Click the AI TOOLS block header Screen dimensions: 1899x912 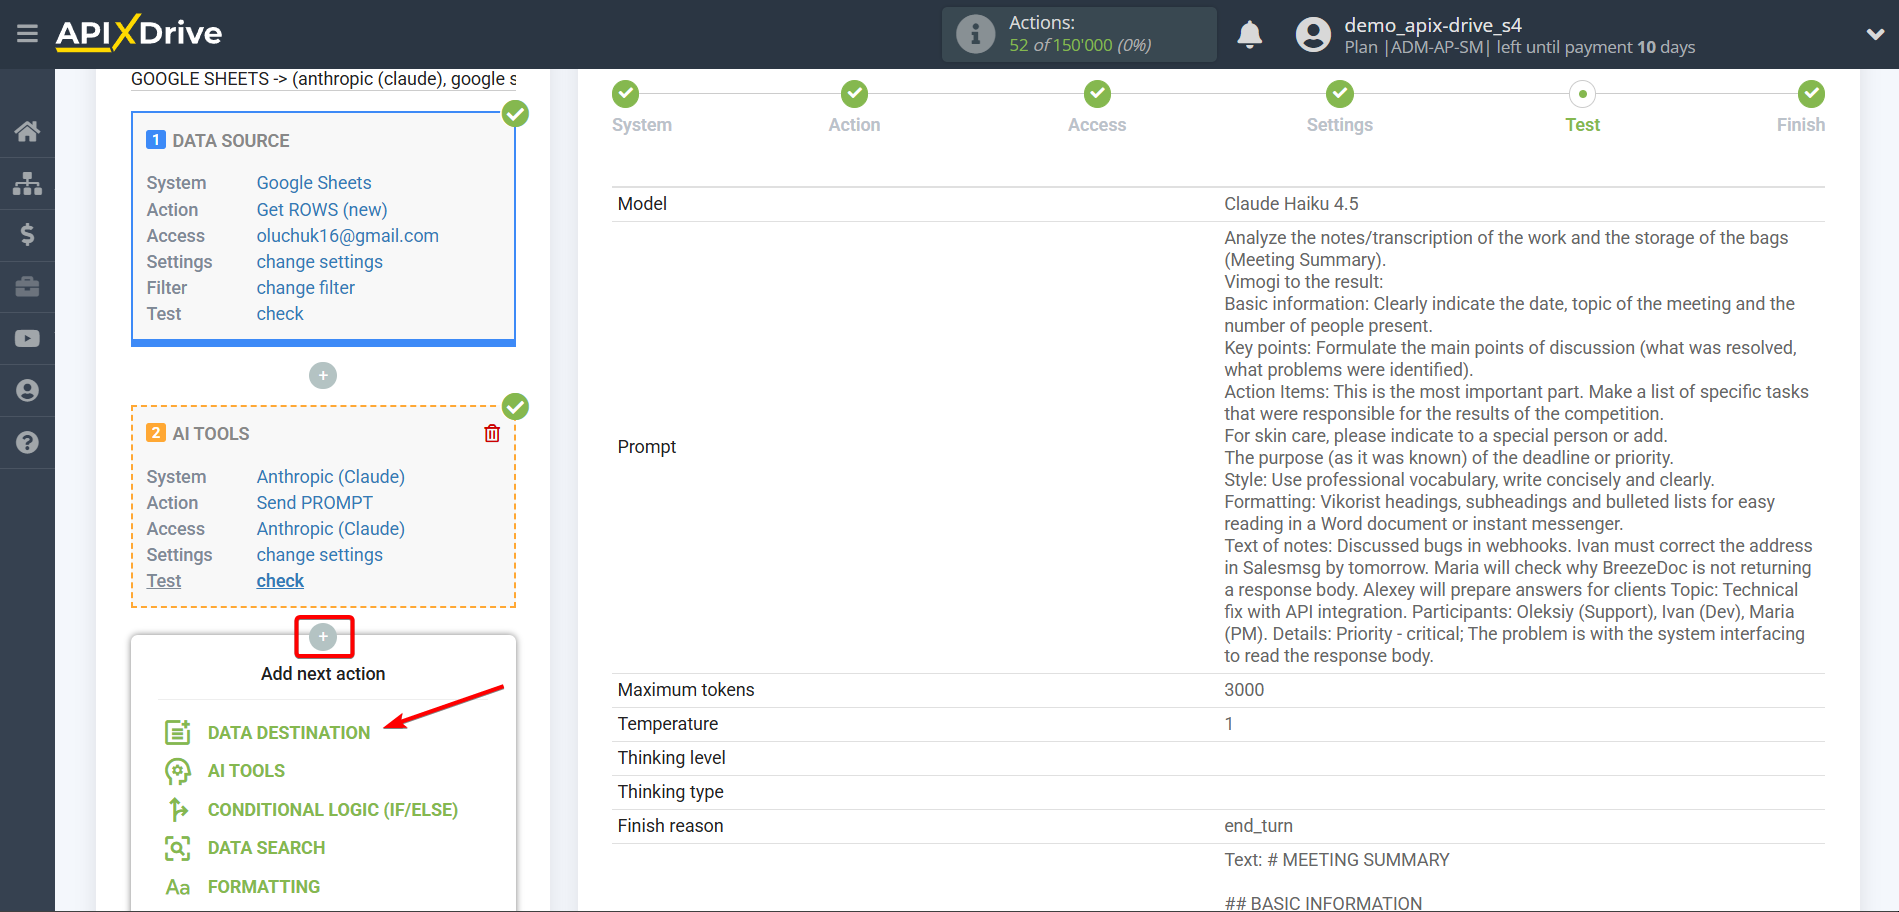coord(211,434)
